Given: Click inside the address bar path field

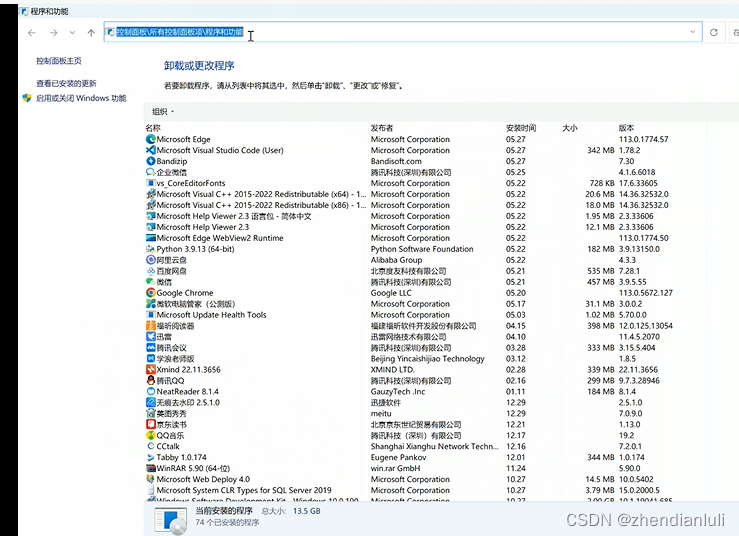Looking at the screenshot, I should click(403, 32).
